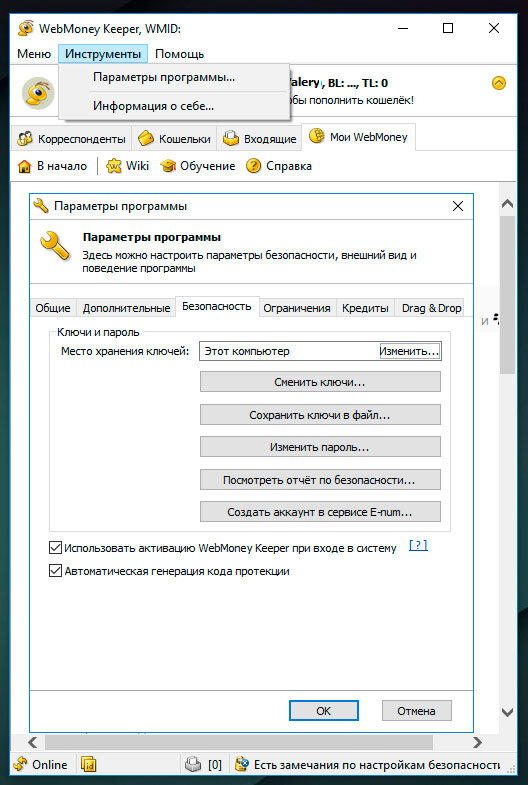Viewport: 528px width, 785px height.
Task: Click the horizontal scrollbar left arrow
Action: [33, 742]
